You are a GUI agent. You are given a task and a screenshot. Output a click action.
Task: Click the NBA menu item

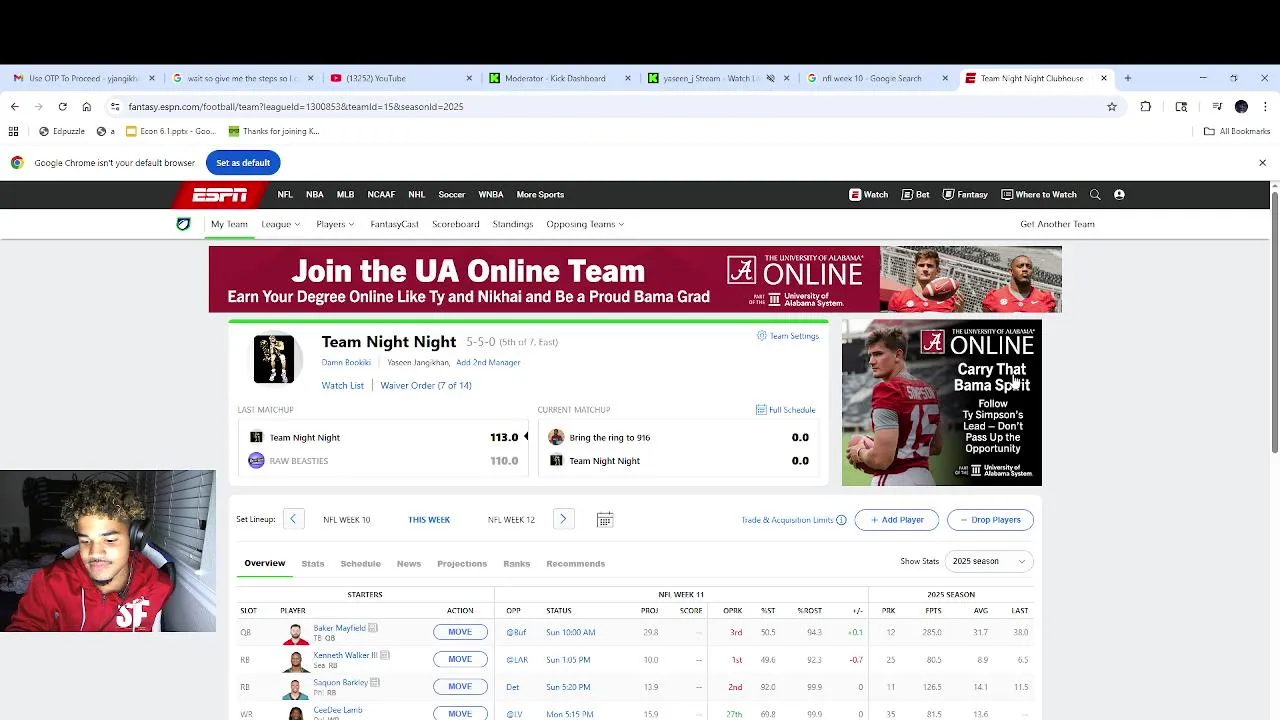click(x=314, y=195)
